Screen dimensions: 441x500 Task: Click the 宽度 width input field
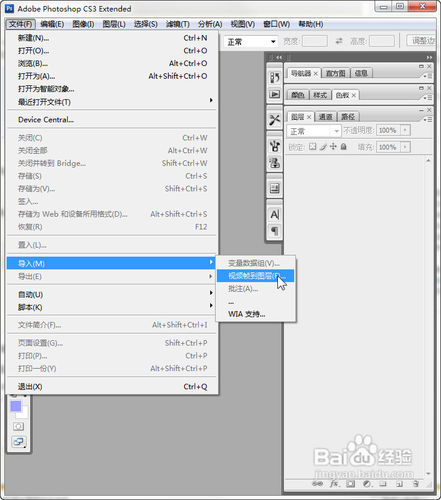315,42
